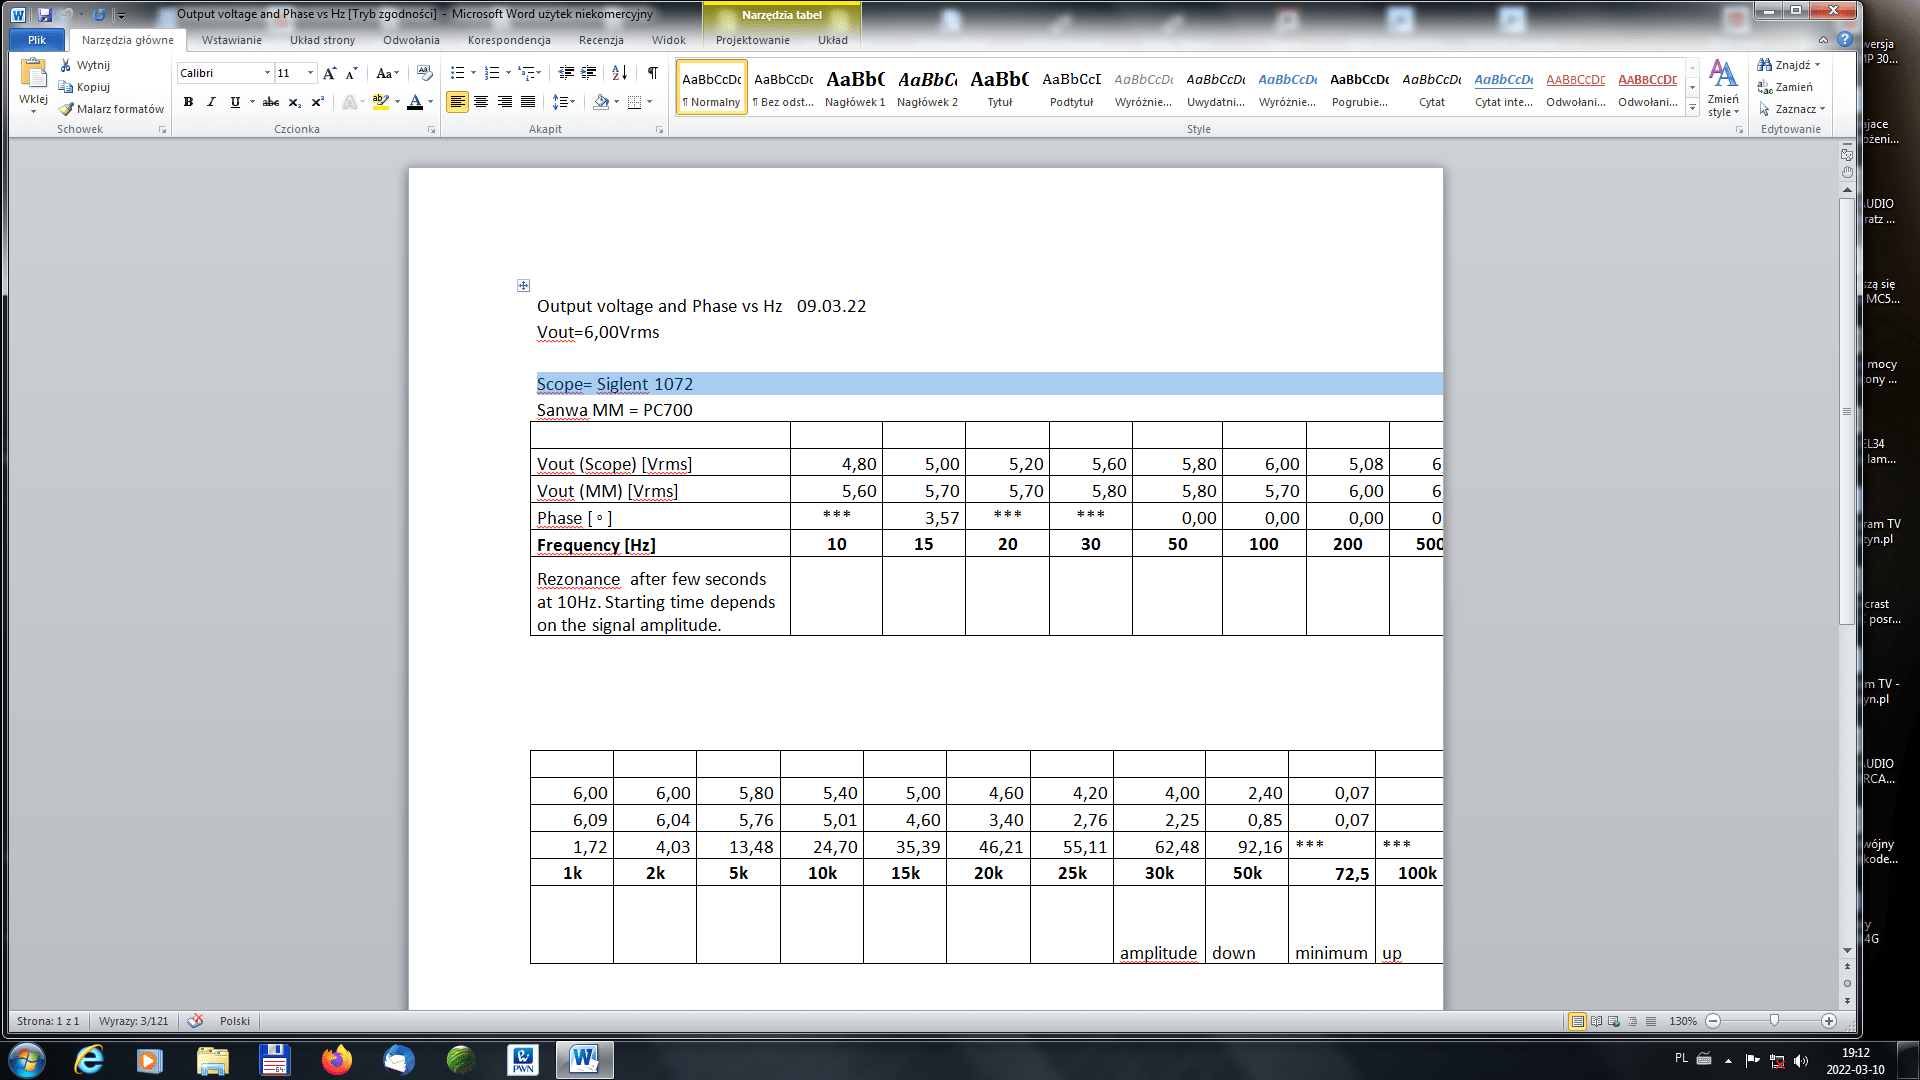Click the Text Effects icon

pos(349,102)
